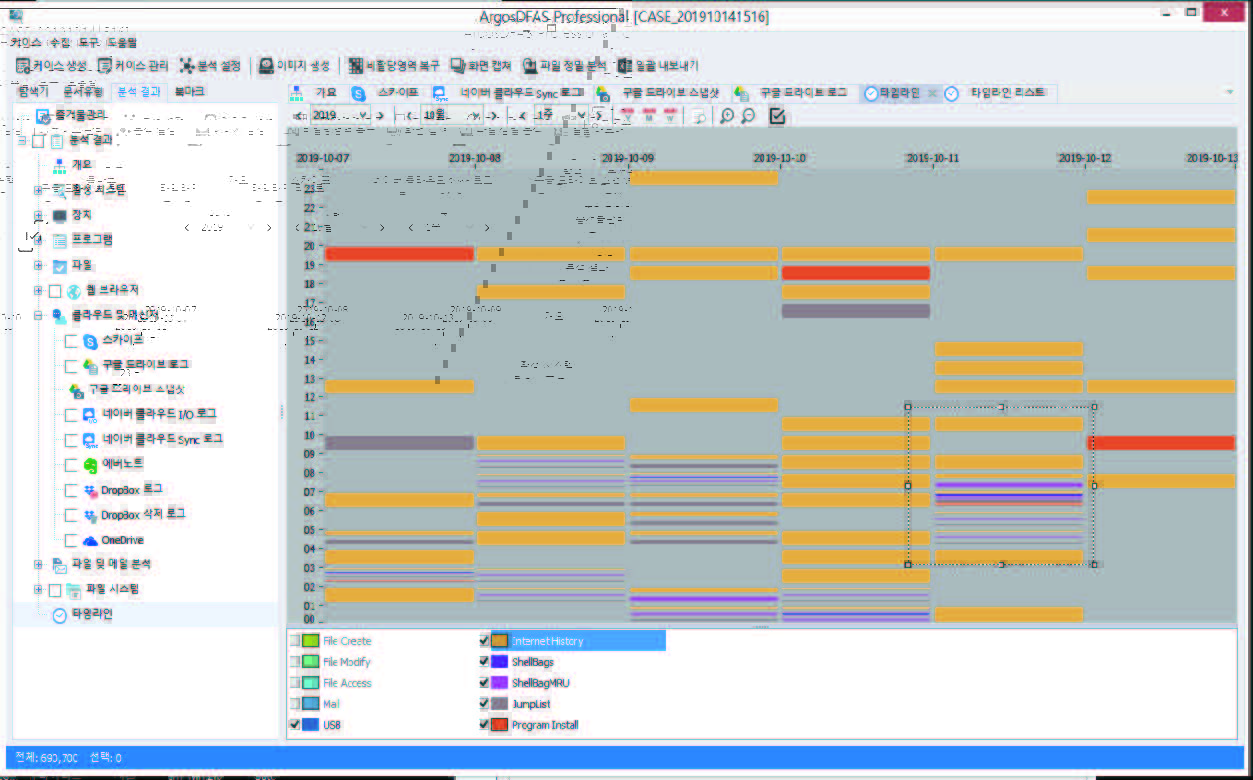Check the 구글 드라이브 로그 checkbox
1253x780 pixels.
71,366
